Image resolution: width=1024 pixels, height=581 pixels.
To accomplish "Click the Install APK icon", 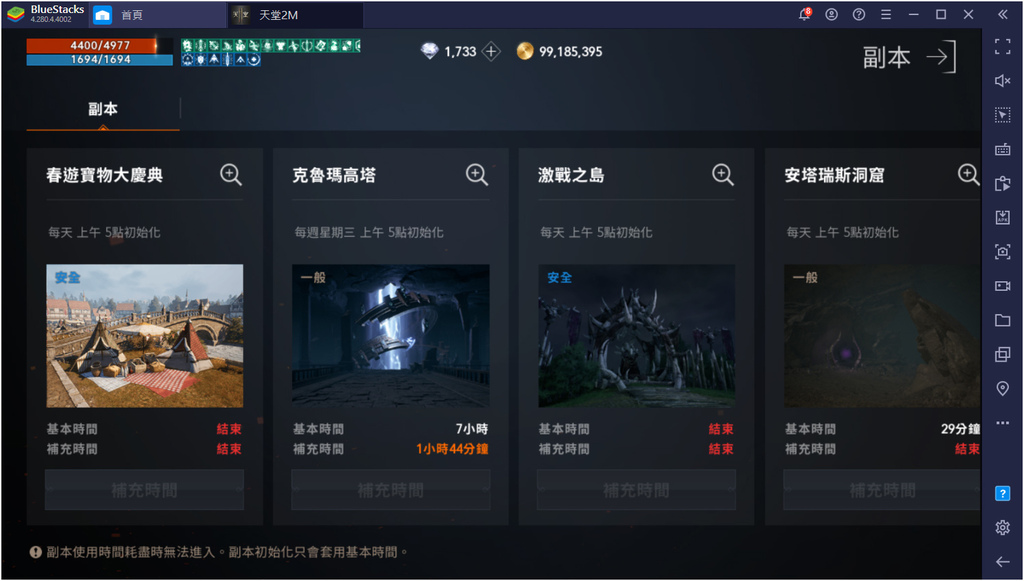I will [x=1002, y=217].
